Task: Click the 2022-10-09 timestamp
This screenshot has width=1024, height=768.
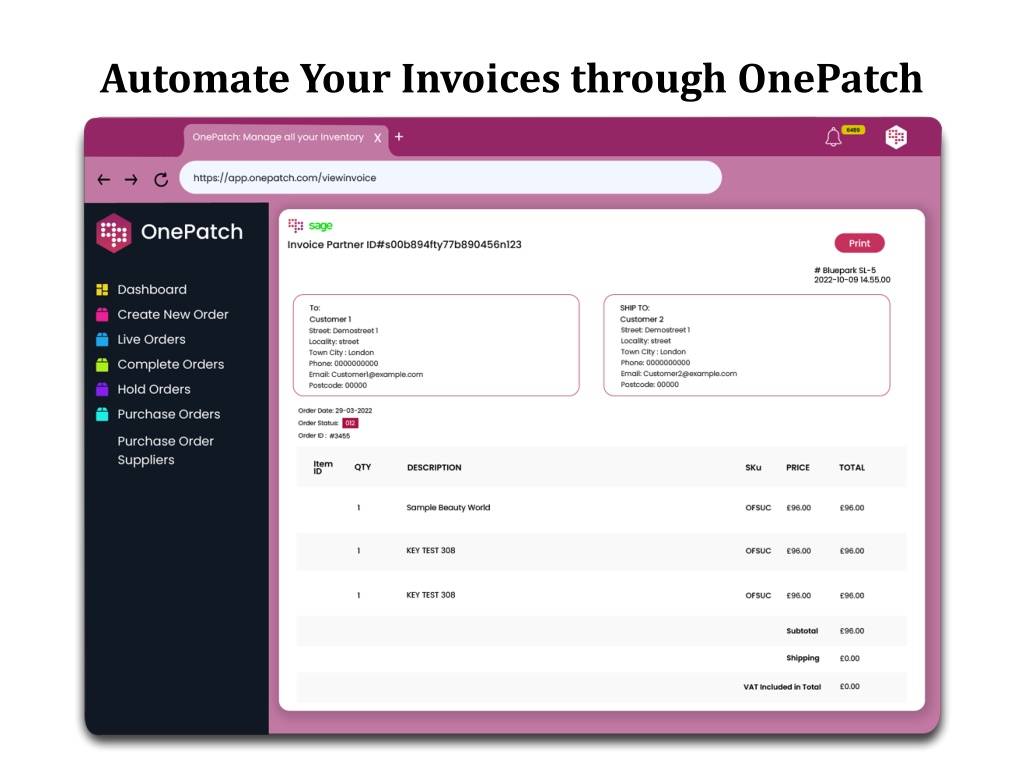Action: pos(852,280)
